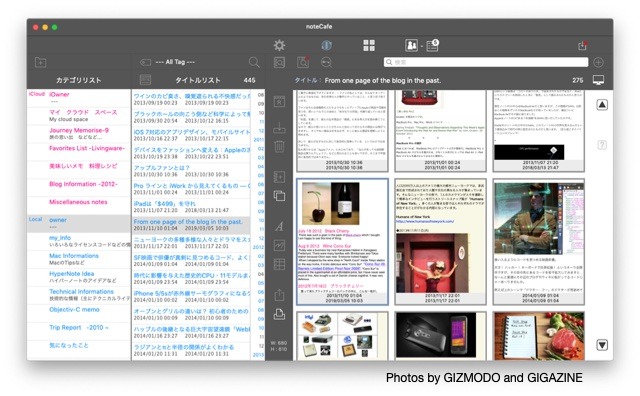The height and width of the screenshot is (396, 640).
Task: Click the duplicate pages icon
Action: coord(279,196)
